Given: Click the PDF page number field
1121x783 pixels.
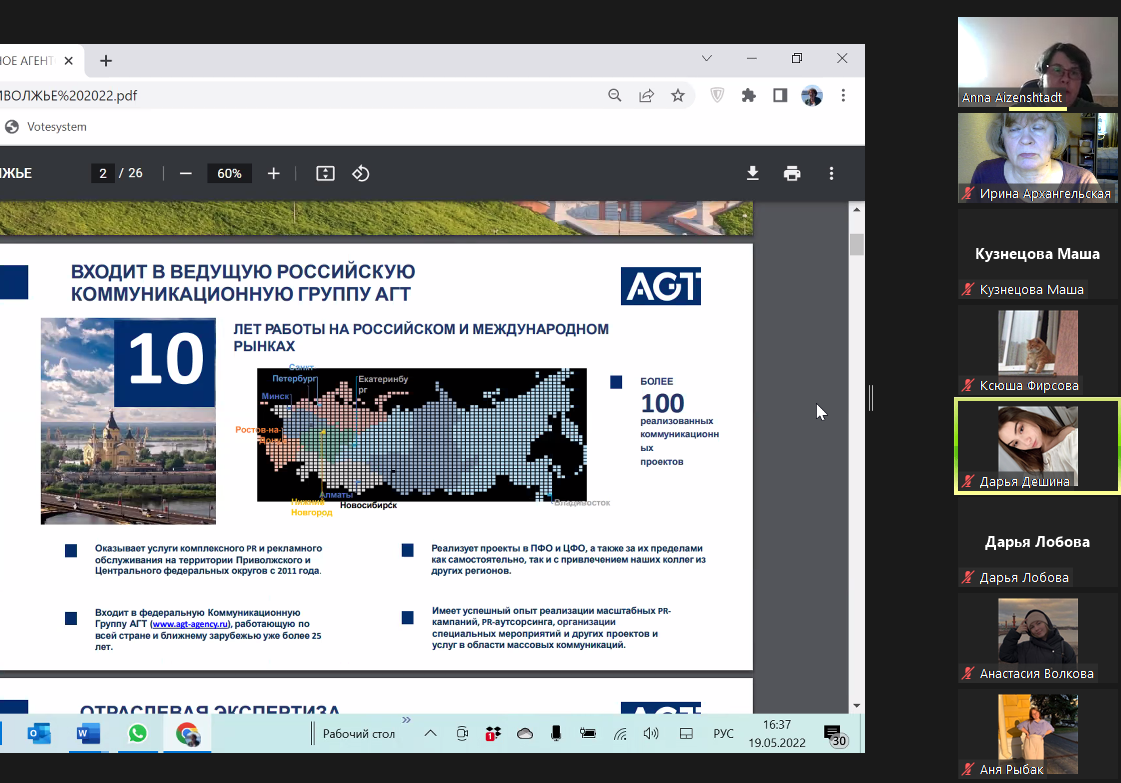Looking at the screenshot, I should click(103, 173).
